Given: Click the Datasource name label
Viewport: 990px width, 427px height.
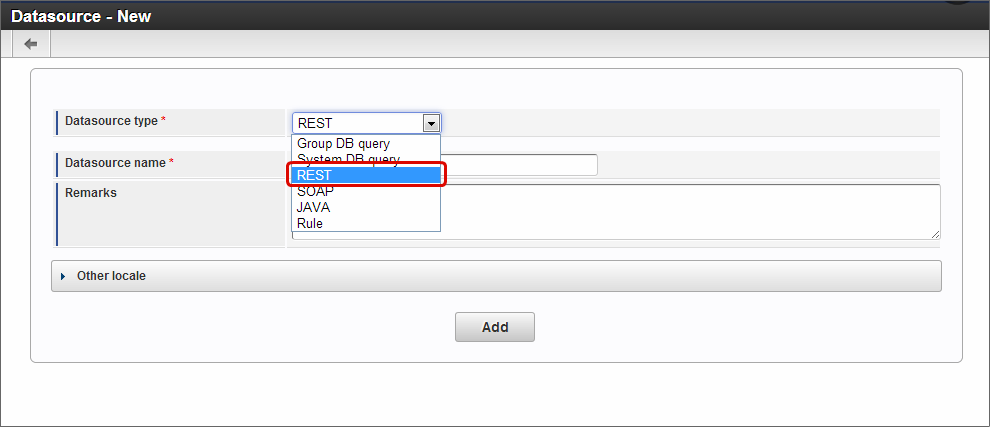Looking at the screenshot, I should point(115,162).
